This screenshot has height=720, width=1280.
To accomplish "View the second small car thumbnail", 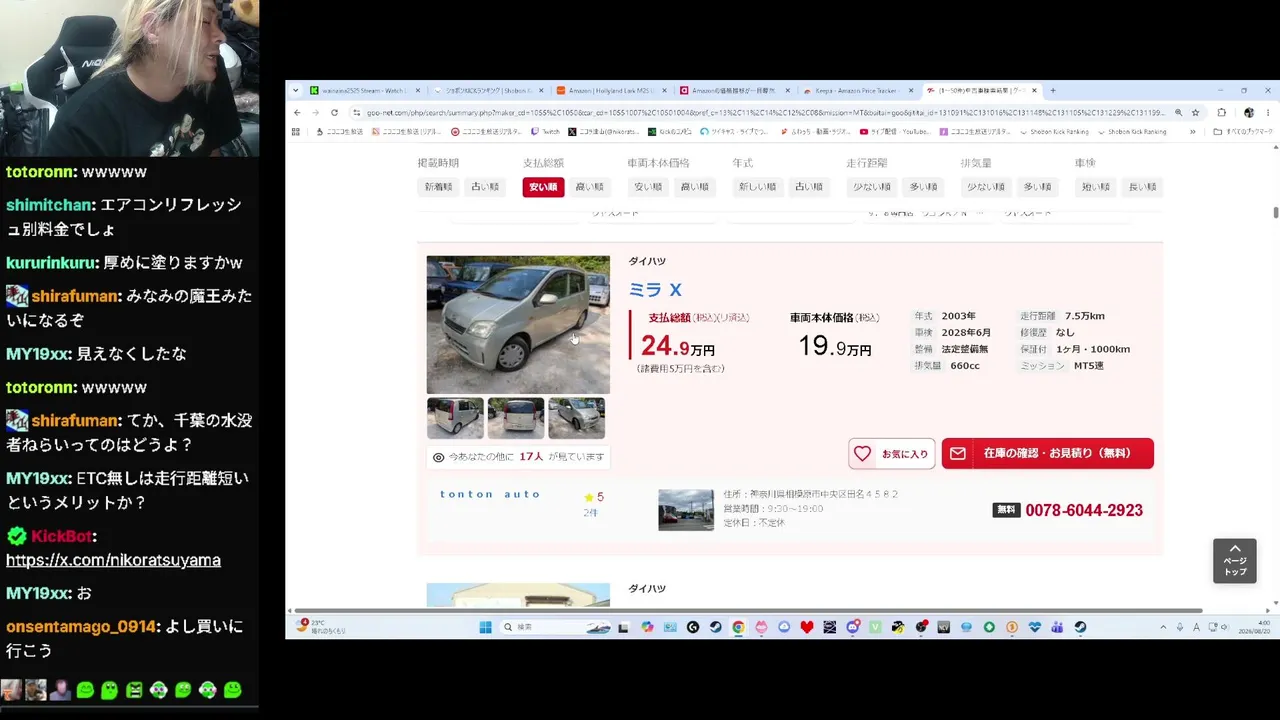I will [516, 418].
